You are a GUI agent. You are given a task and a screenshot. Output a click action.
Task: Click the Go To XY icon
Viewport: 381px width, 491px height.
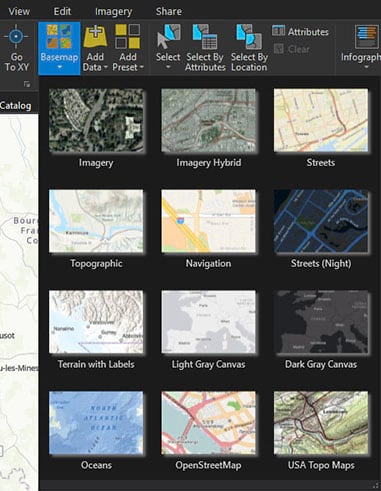coord(16,36)
